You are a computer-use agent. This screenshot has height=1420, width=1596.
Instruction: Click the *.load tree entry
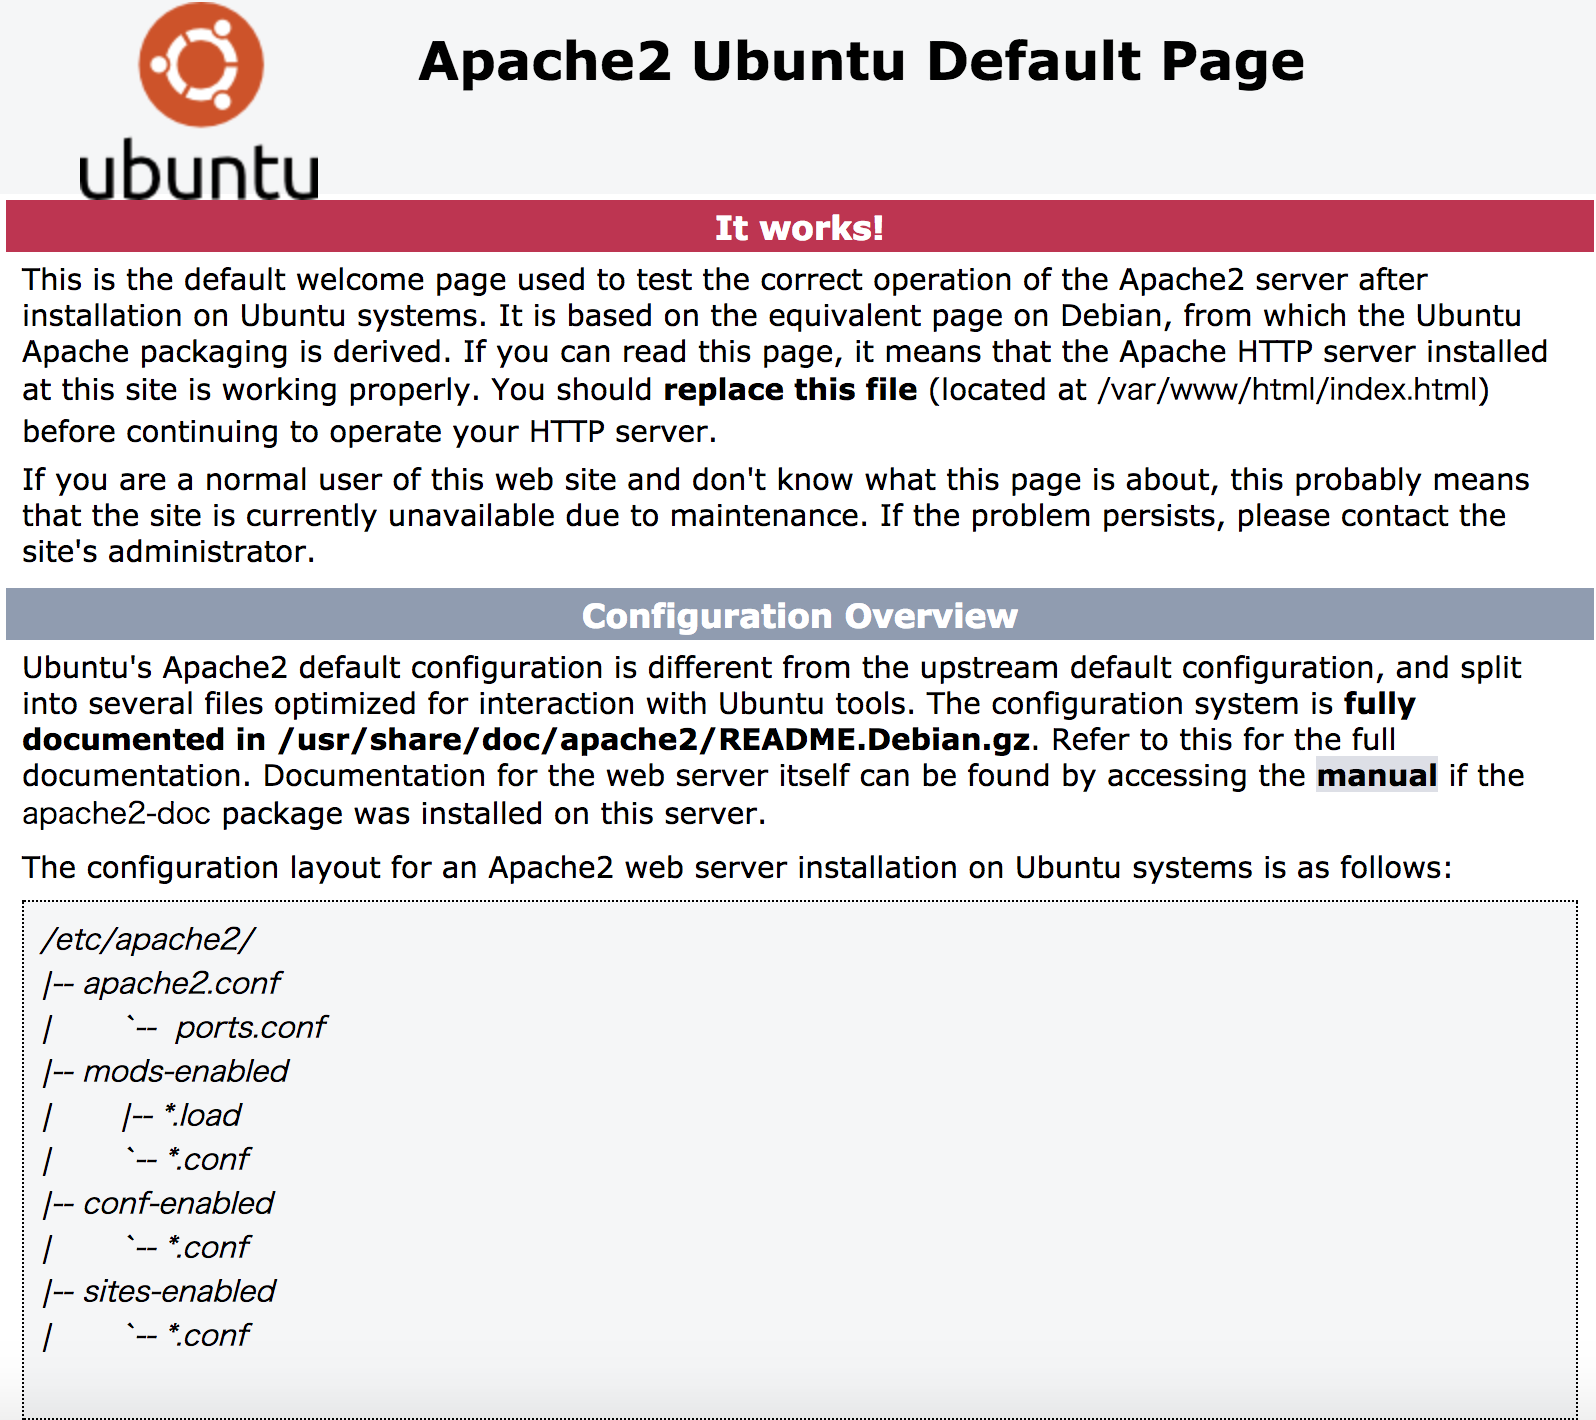tap(203, 1115)
